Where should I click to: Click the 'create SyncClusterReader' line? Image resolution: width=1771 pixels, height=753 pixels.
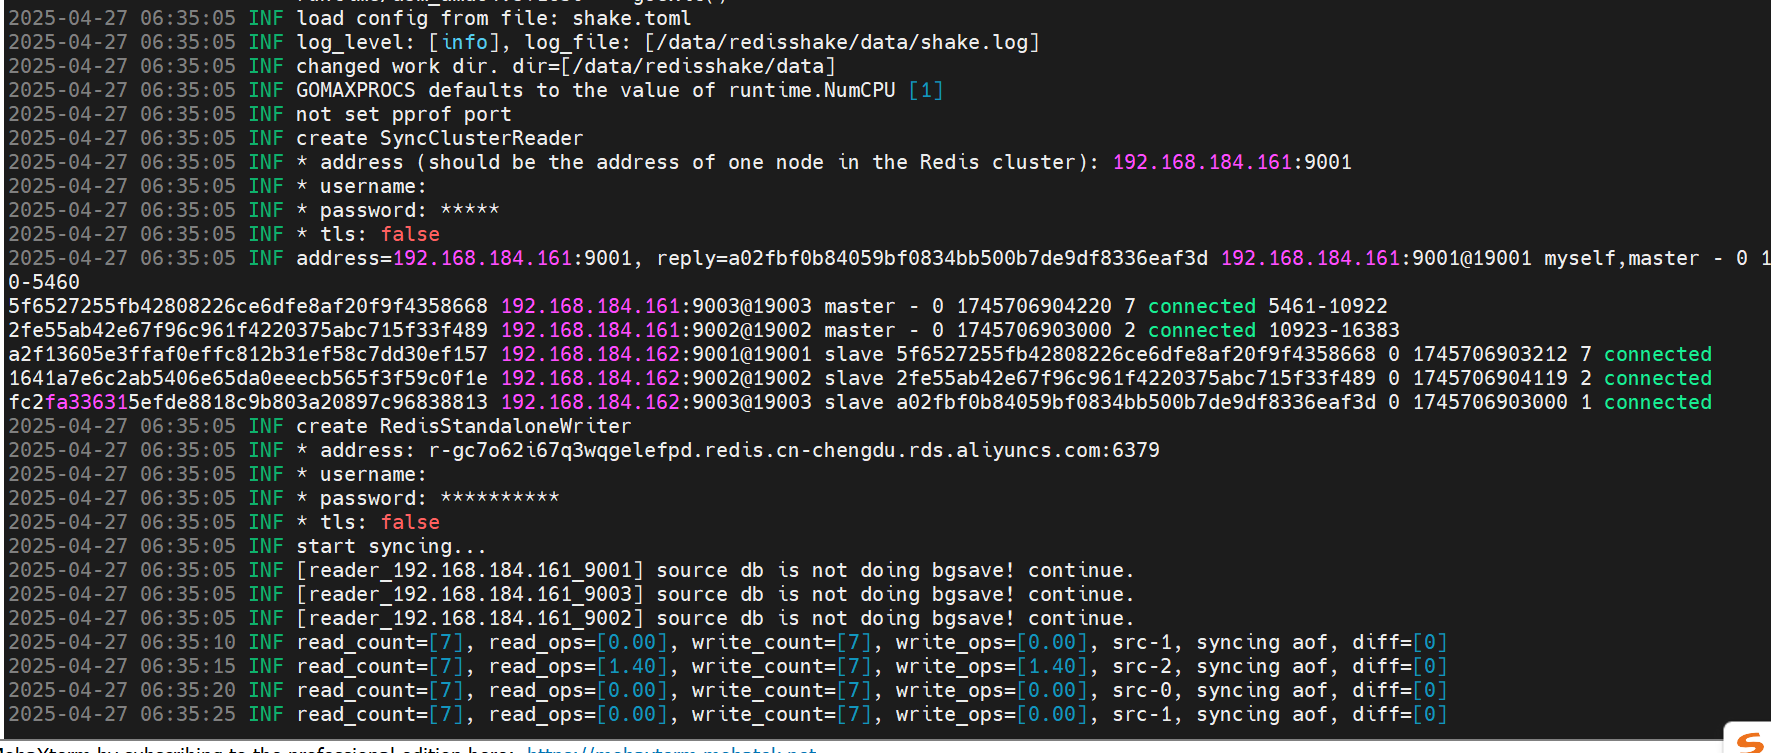pyautogui.click(x=439, y=138)
